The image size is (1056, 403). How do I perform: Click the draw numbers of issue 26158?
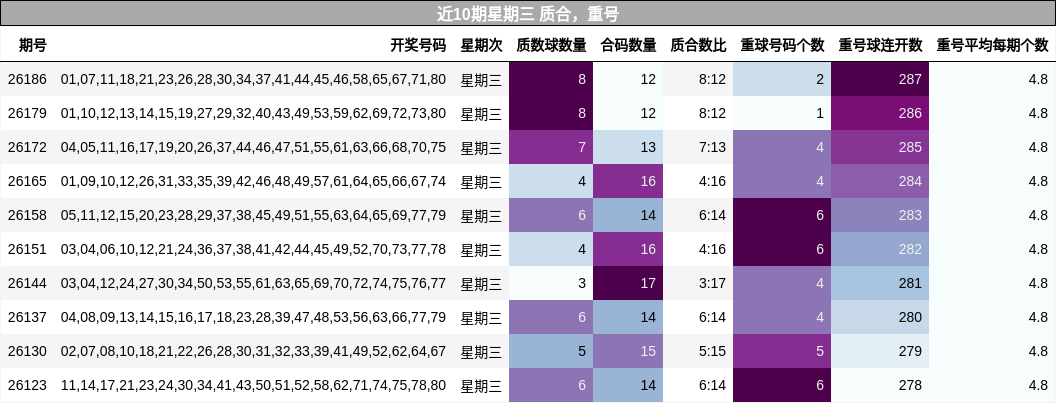coord(253,216)
